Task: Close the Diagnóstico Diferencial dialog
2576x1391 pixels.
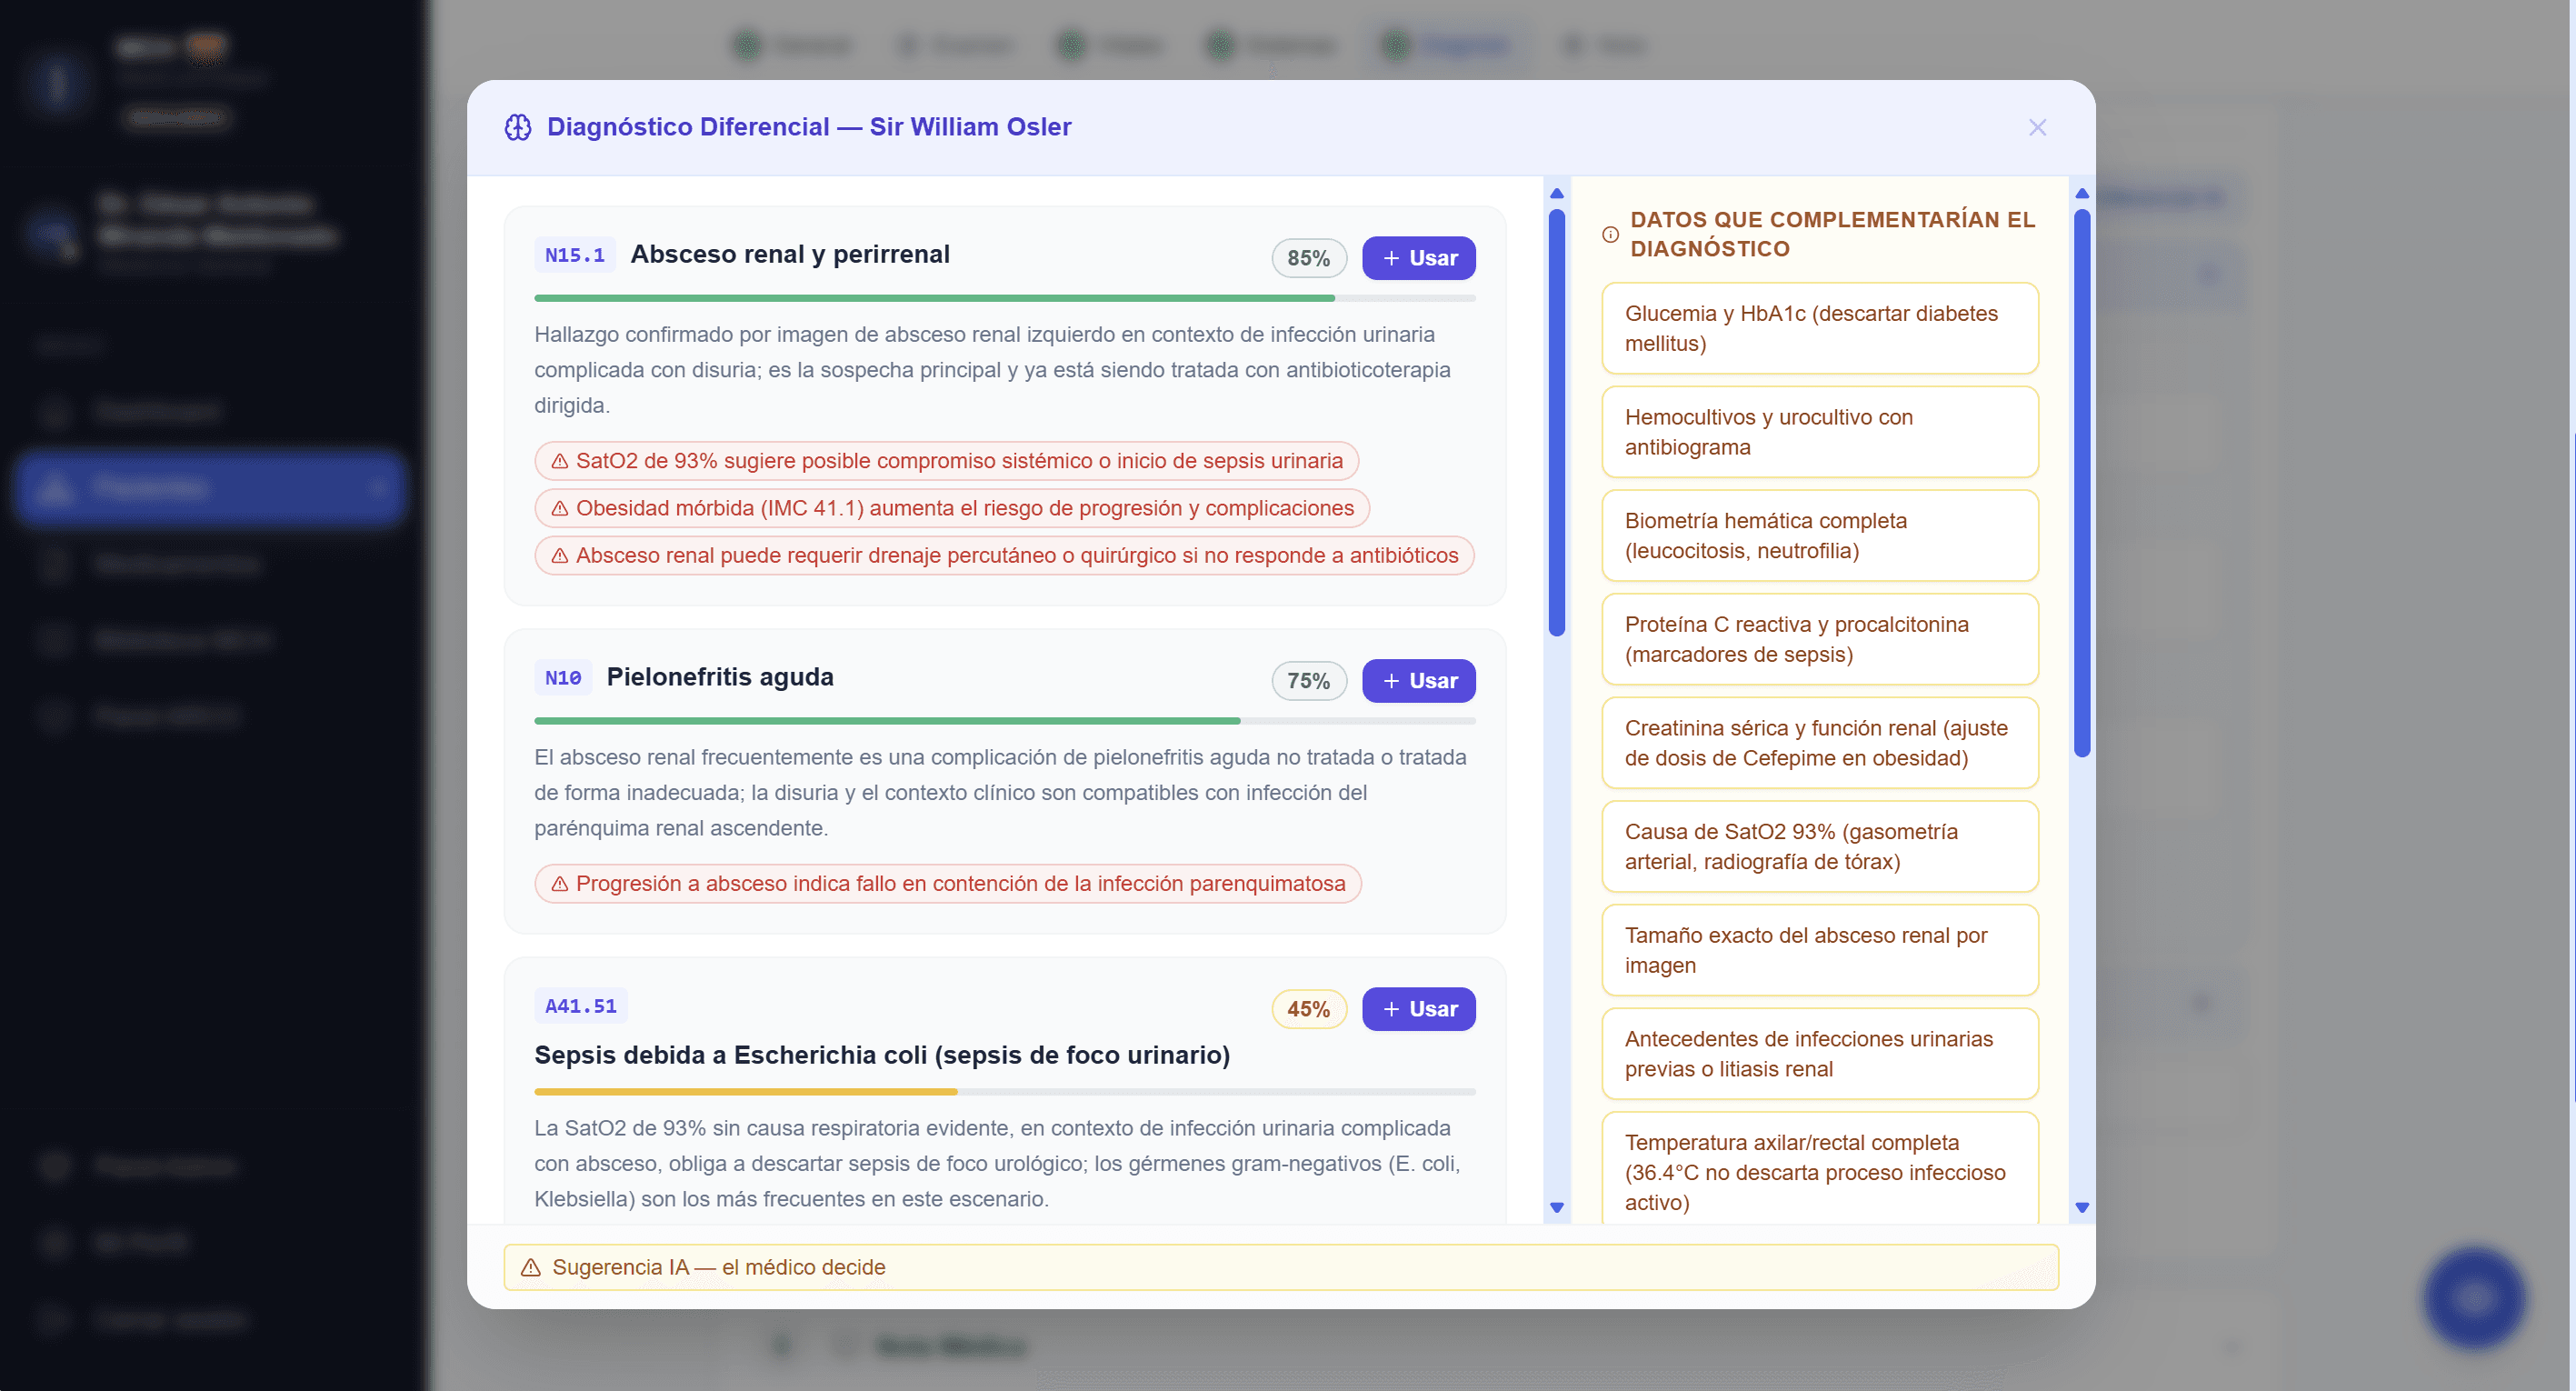Action: (x=2037, y=127)
